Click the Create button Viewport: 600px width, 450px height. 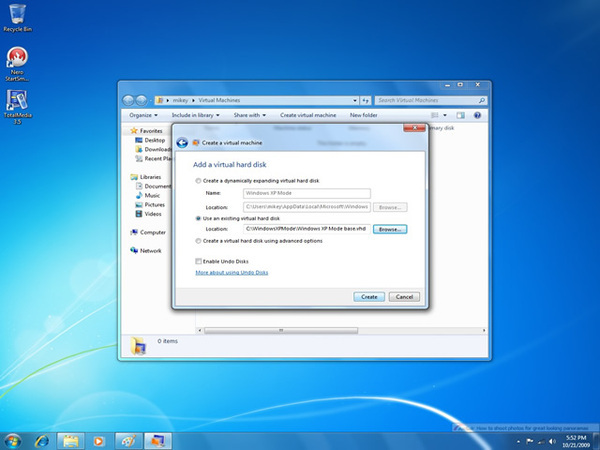tap(369, 297)
